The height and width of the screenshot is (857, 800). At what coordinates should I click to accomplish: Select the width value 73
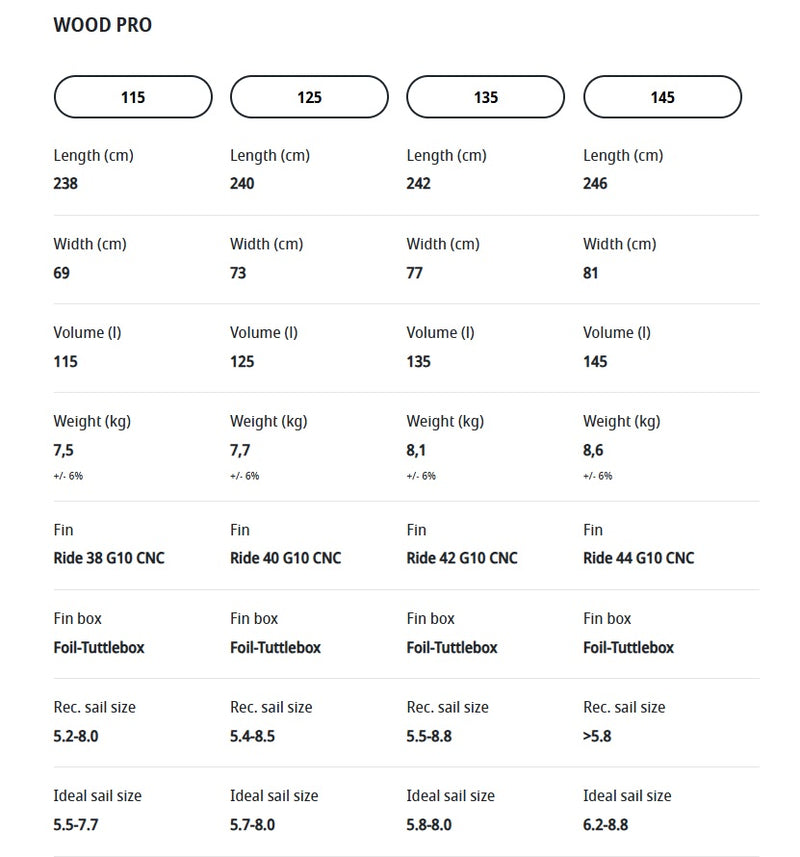pos(238,273)
